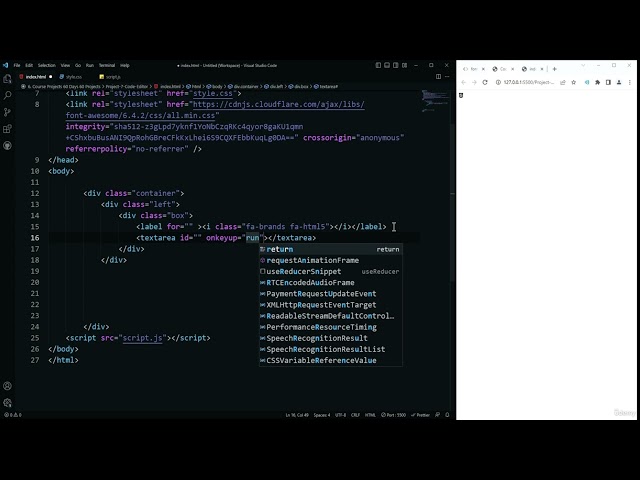The width and height of the screenshot is (640, 480).
Task: Click the Prettier status bar item
Action: pyautogui.click(x=420, y=415)
